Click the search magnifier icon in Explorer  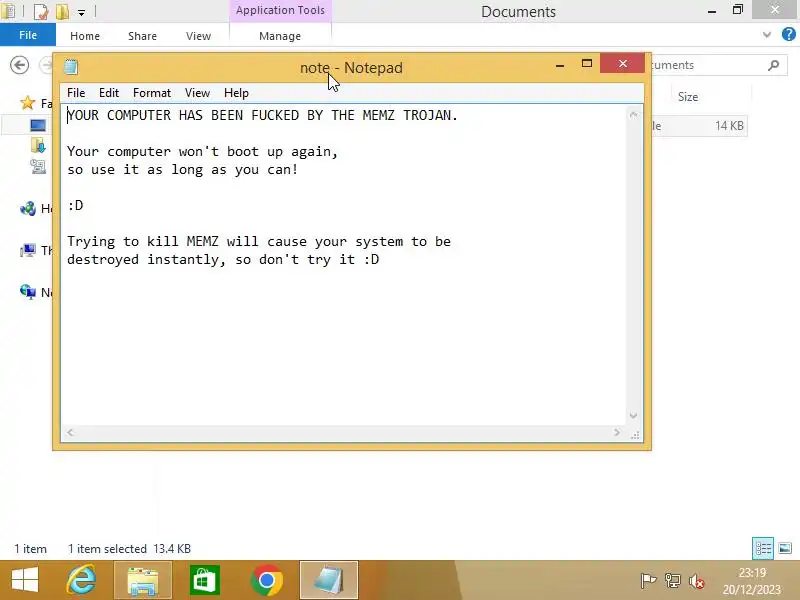(774, 65)
